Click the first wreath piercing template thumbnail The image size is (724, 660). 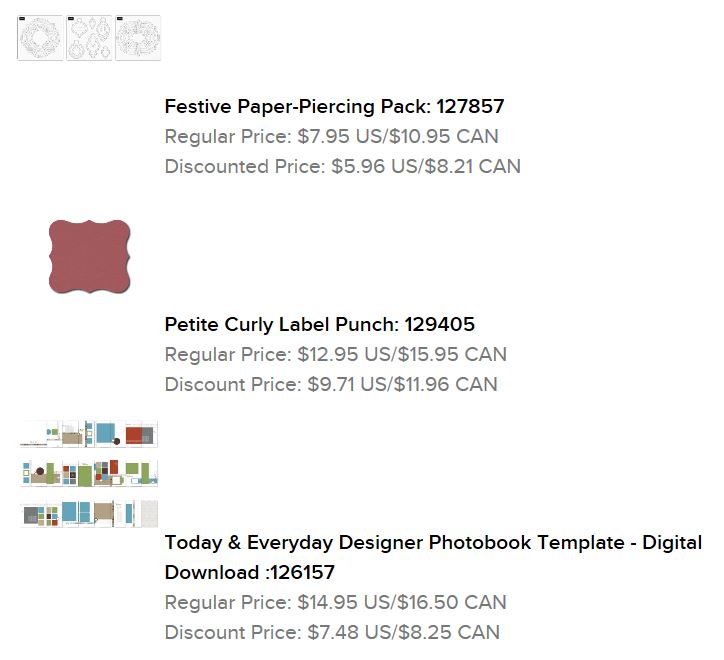(x=40, y=38)
